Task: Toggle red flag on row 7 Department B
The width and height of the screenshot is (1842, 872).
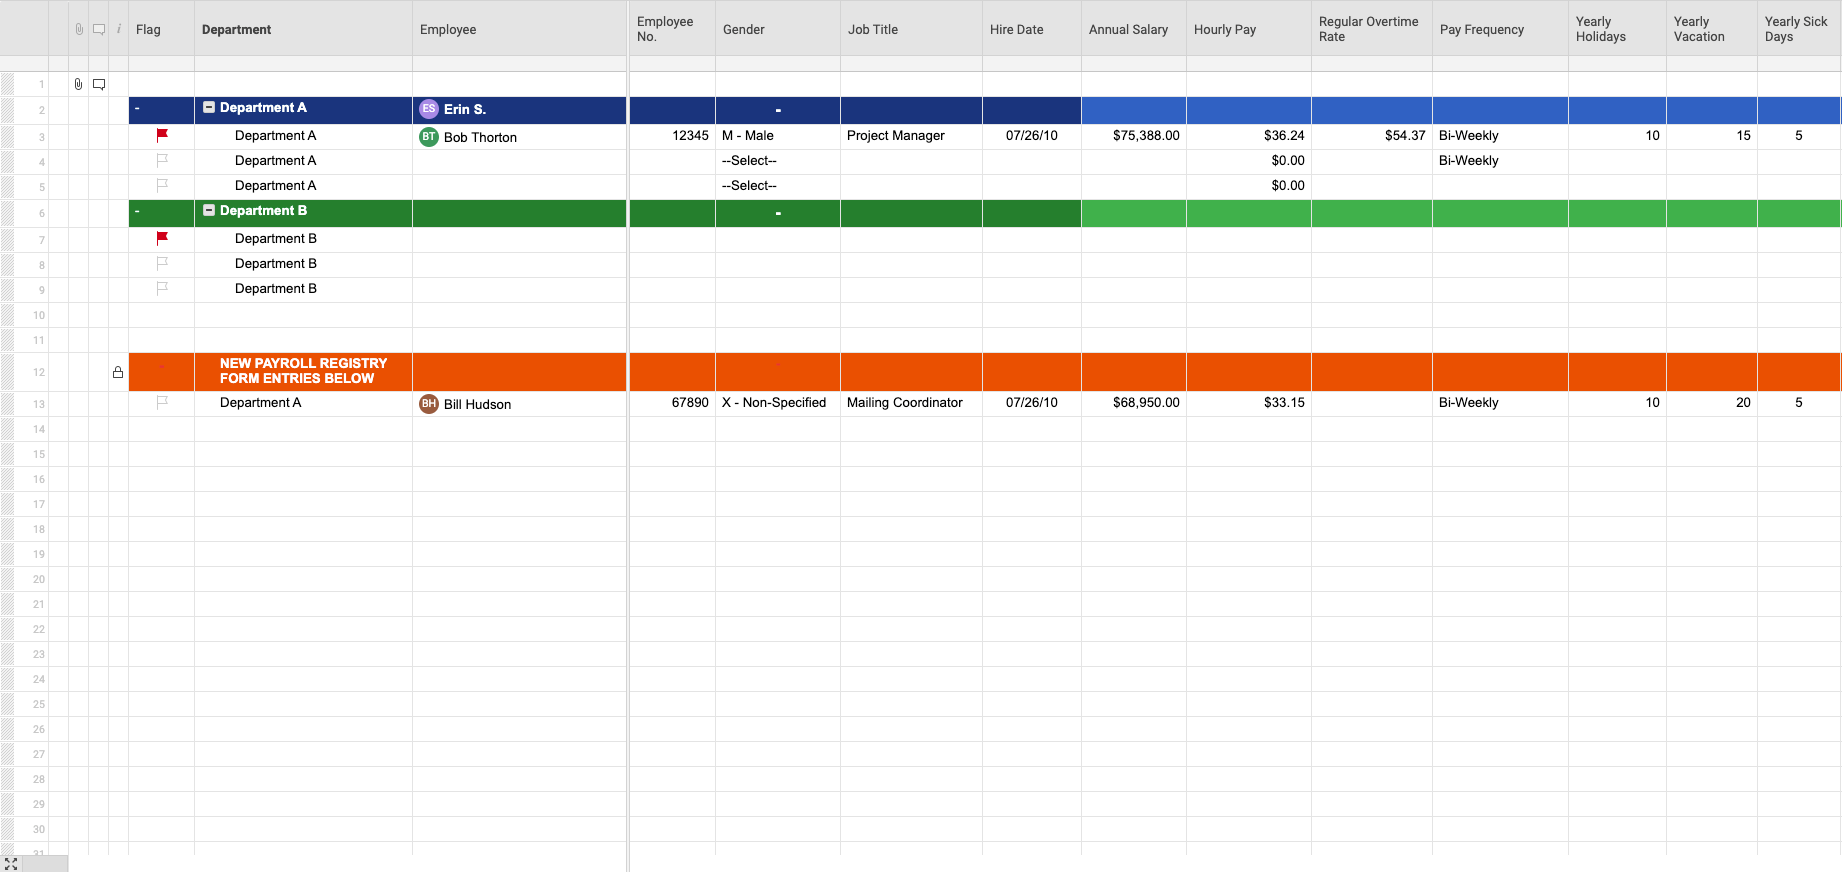Action: [162, 238]
